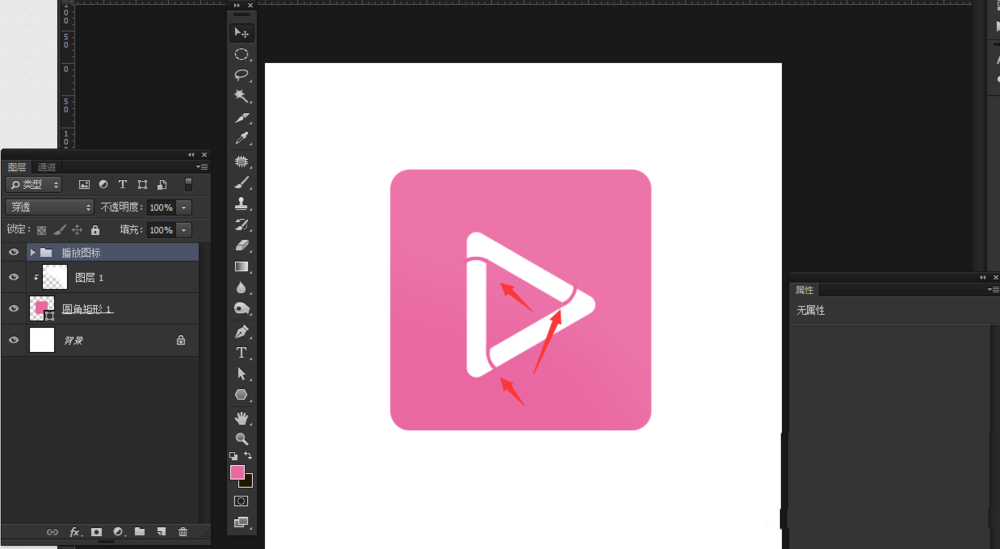Screen dimensions: 1000x549
Task: Delete the selected layer
Action: coord(183,532)
